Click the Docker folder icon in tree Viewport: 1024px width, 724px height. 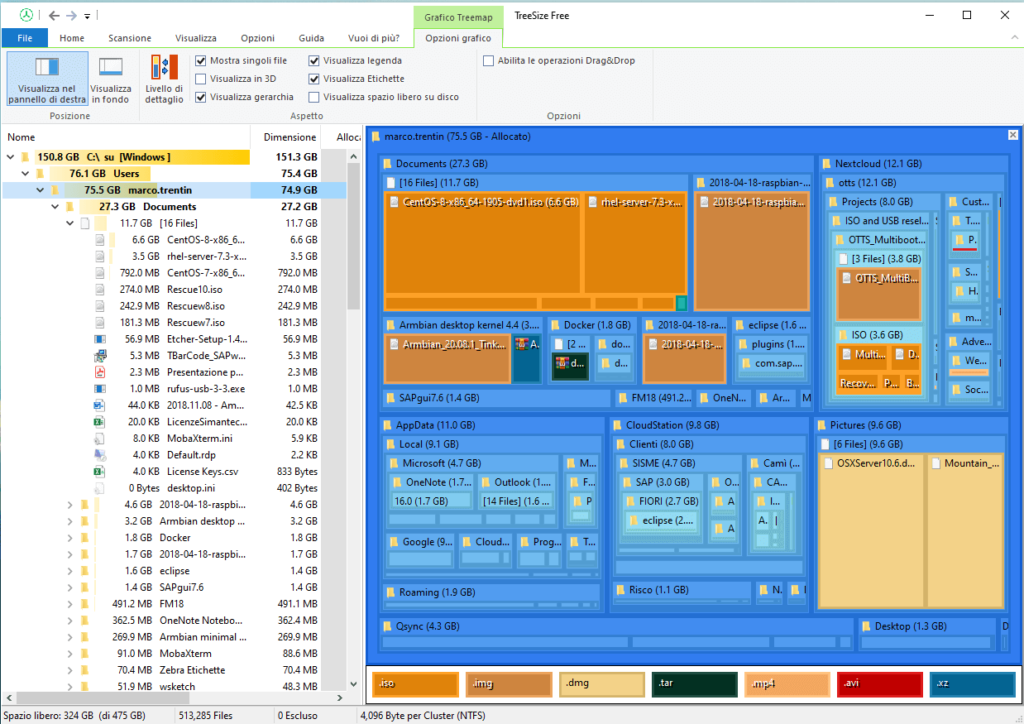coord(85,538)
